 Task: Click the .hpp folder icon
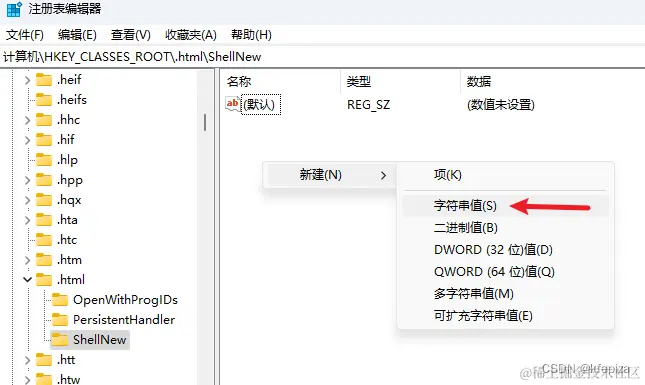tap(44, 180)
